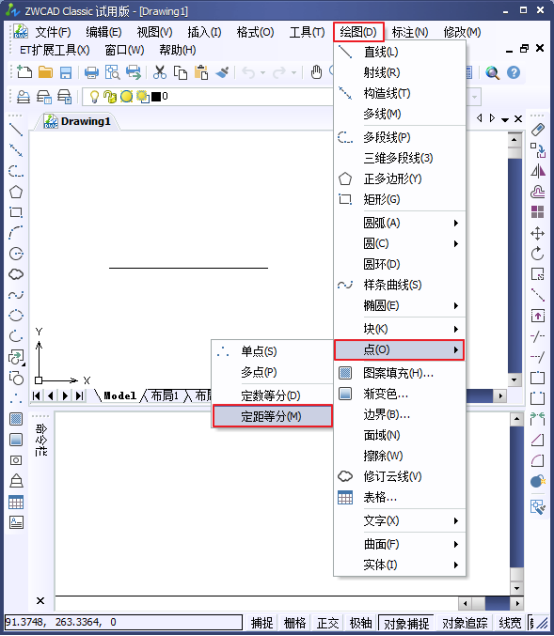
Task: Click the black layer color swatch
Action: 156,97
